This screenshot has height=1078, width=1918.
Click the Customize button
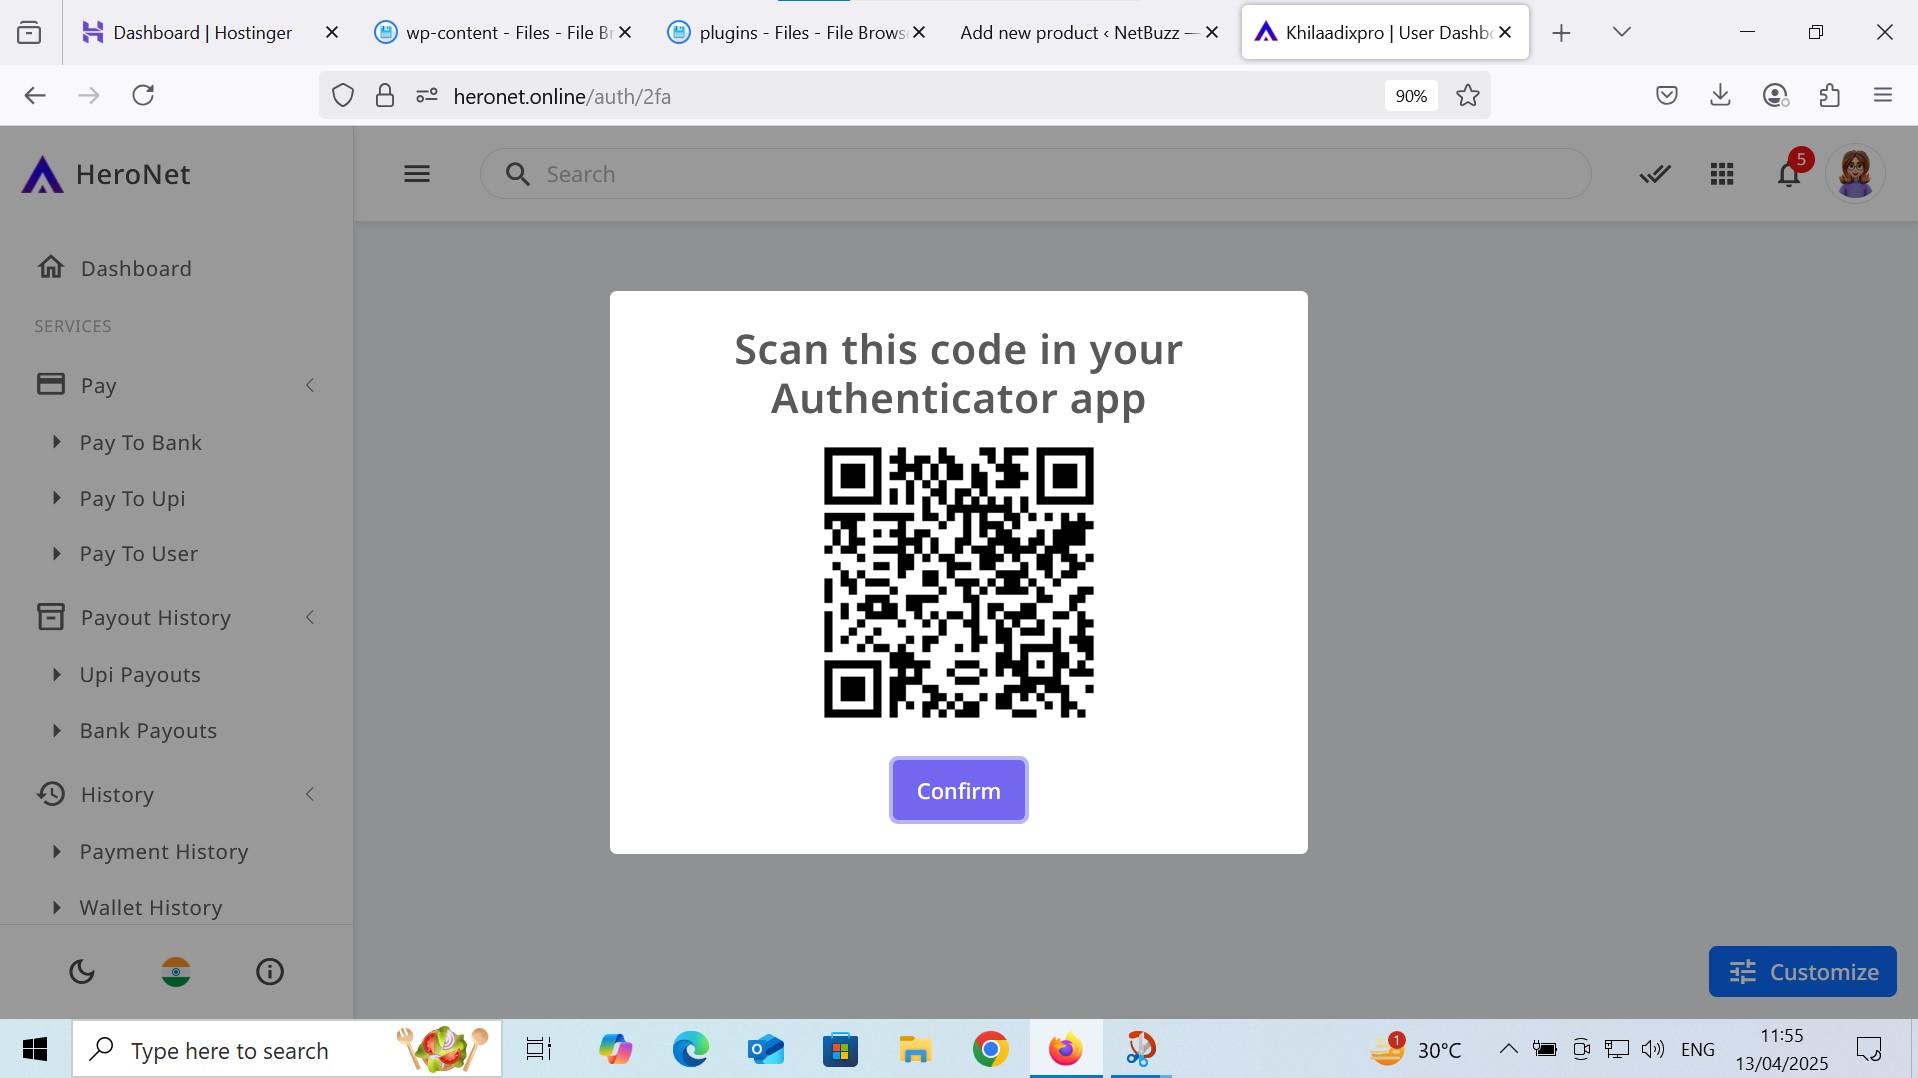pyautogui.click(x=1802, y=971)
